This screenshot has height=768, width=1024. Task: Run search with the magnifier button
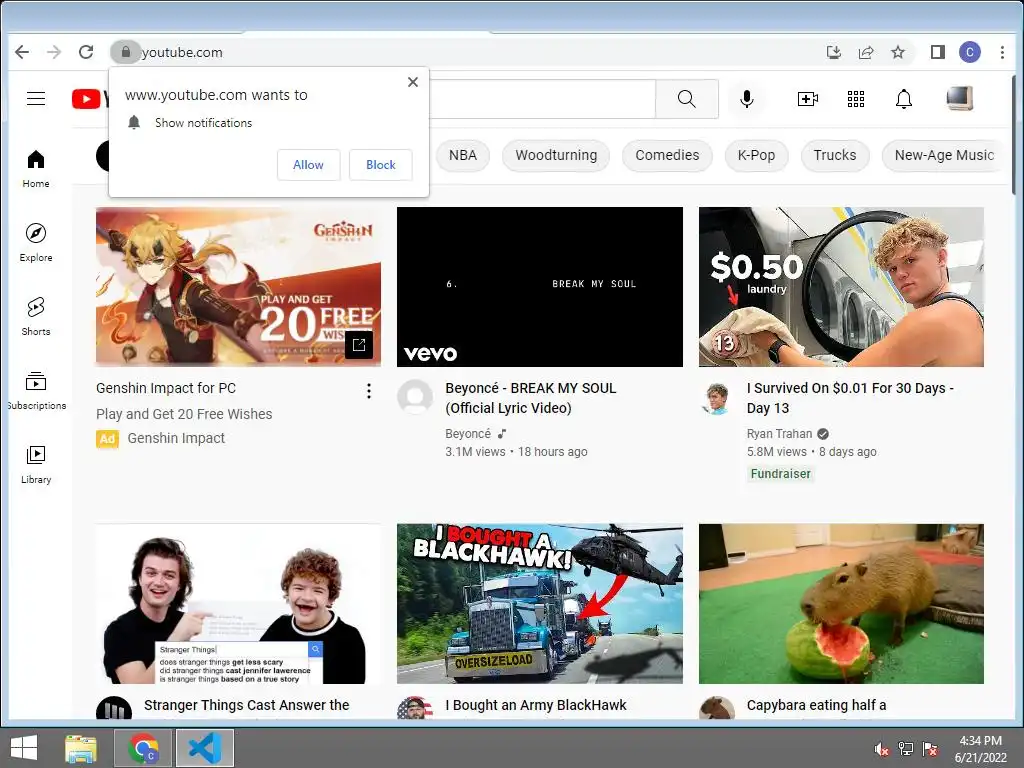point(686,99)
